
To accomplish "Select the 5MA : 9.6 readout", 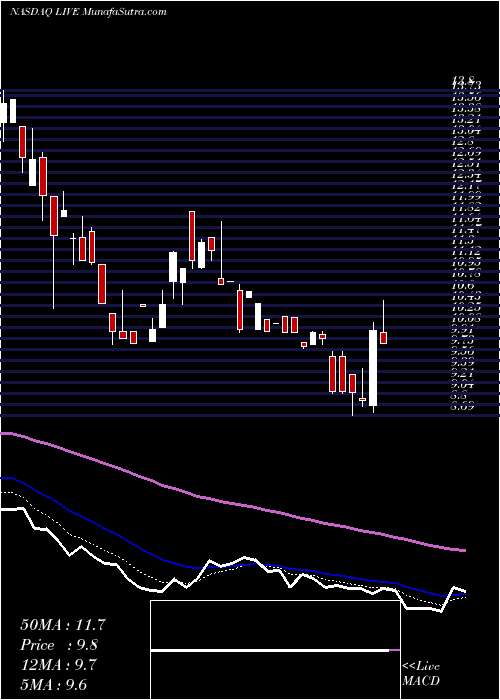I will point(56,684).
